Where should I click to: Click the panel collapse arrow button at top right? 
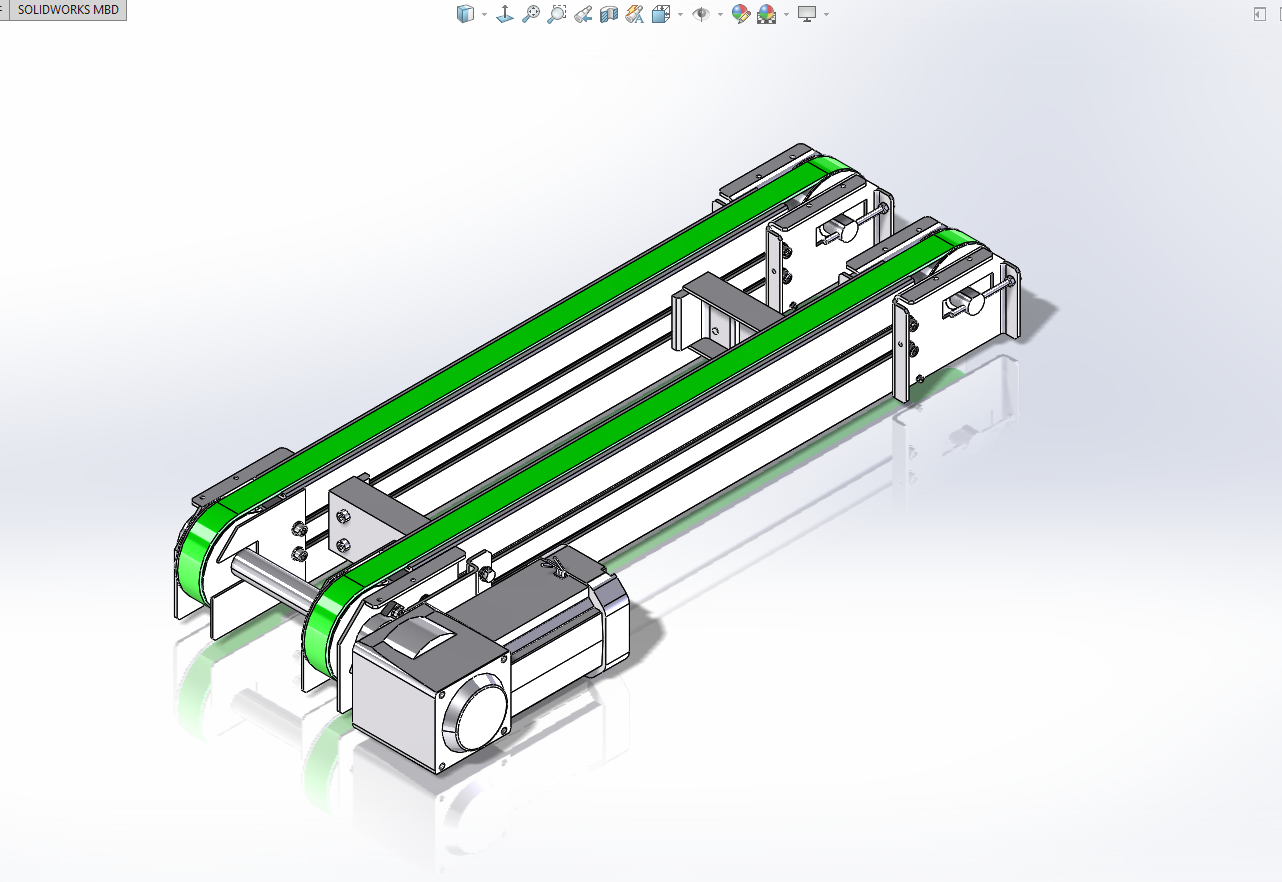1259,14
